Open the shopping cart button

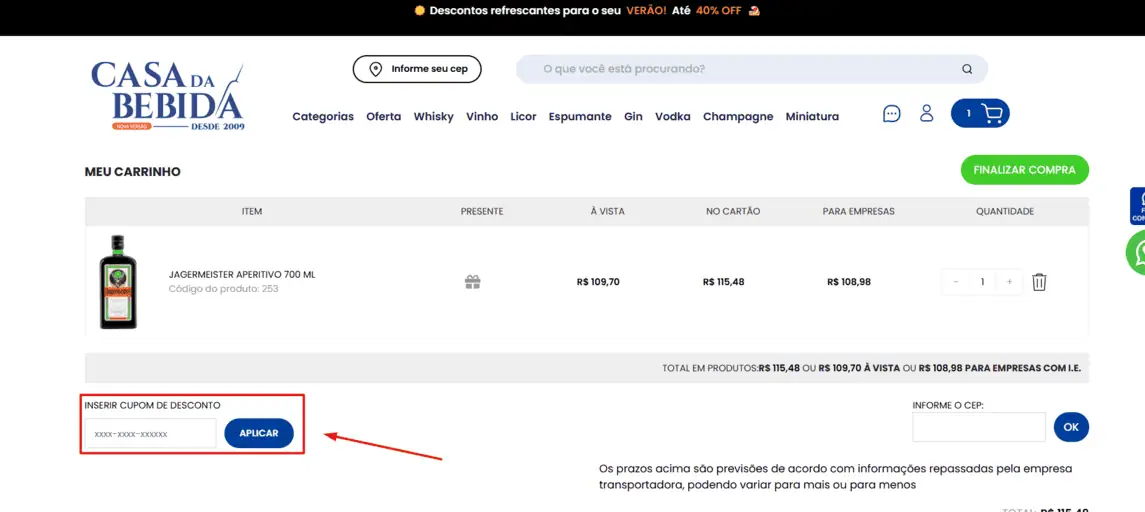coord(980,113)
